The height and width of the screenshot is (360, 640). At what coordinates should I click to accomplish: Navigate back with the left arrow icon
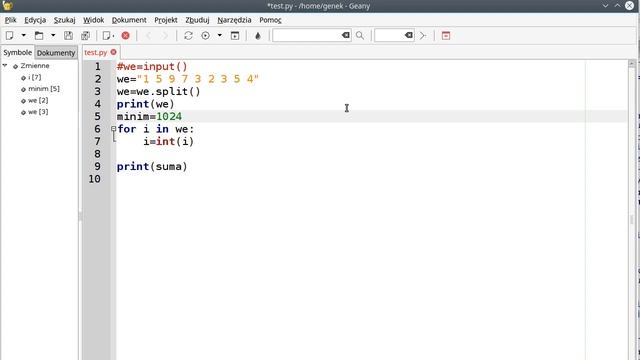pos(149,36)
